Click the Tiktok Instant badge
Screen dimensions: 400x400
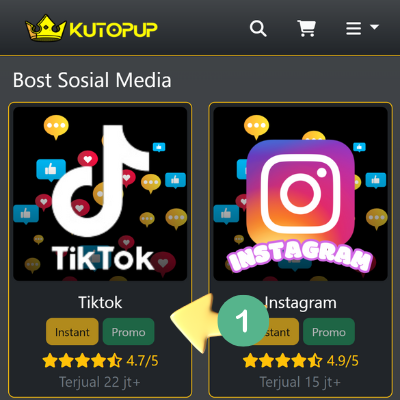coord(72,332)
